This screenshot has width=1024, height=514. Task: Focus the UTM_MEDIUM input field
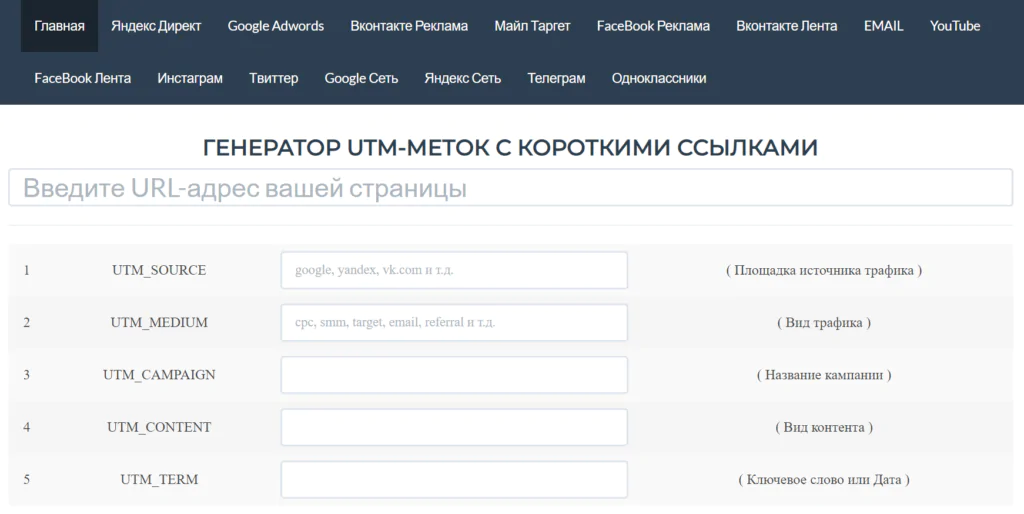(454, 323)
